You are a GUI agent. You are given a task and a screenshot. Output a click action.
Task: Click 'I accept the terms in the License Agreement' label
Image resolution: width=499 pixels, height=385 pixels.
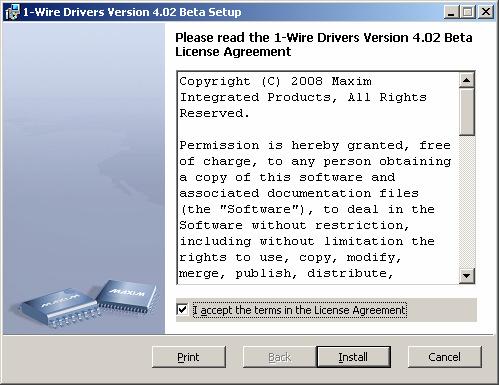(x=300, y=310)
